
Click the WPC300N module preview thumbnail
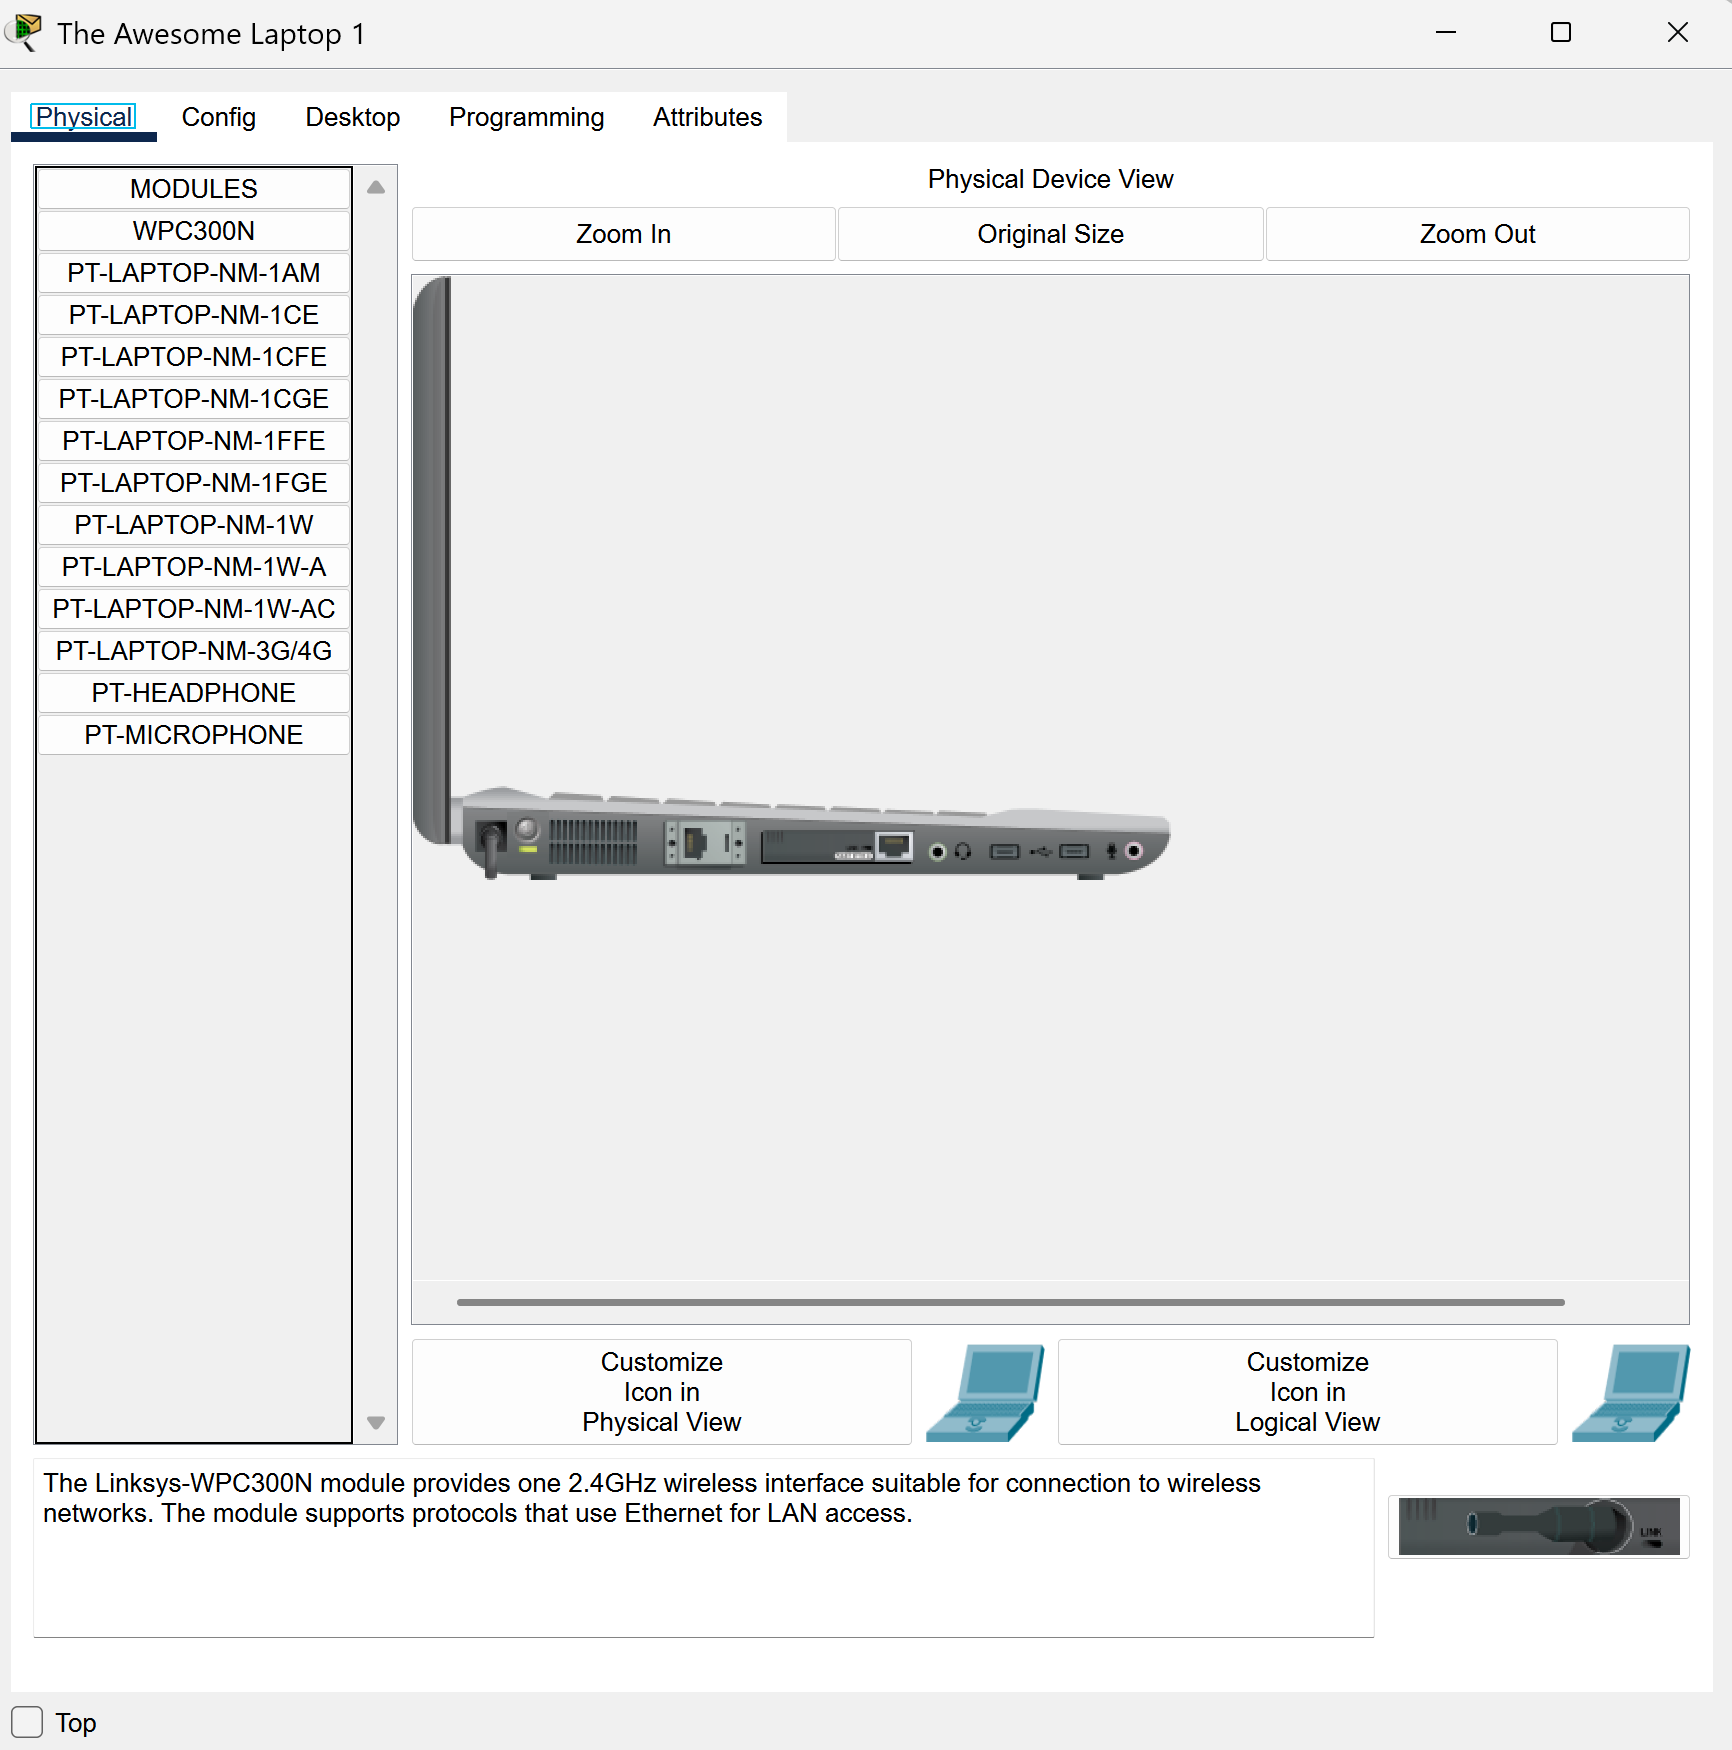1539,1526
